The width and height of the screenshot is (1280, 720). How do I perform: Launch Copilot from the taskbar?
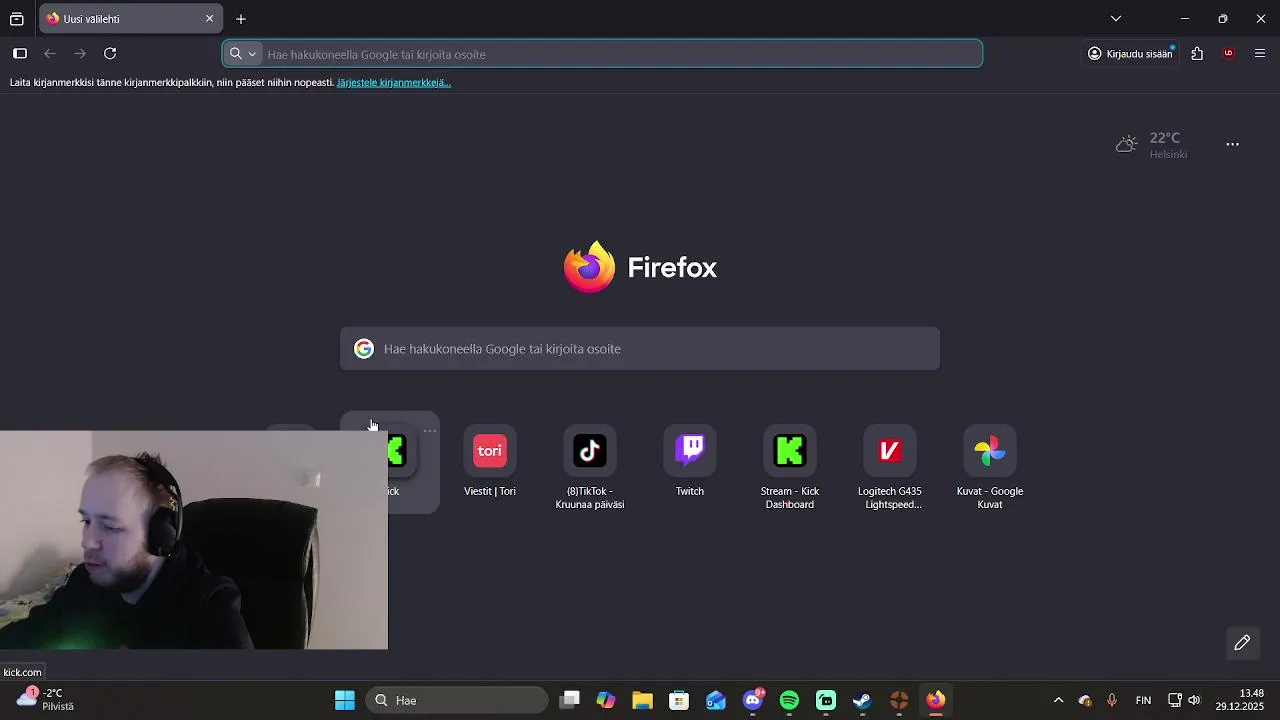pyautogui.click(x=606, y=700)
